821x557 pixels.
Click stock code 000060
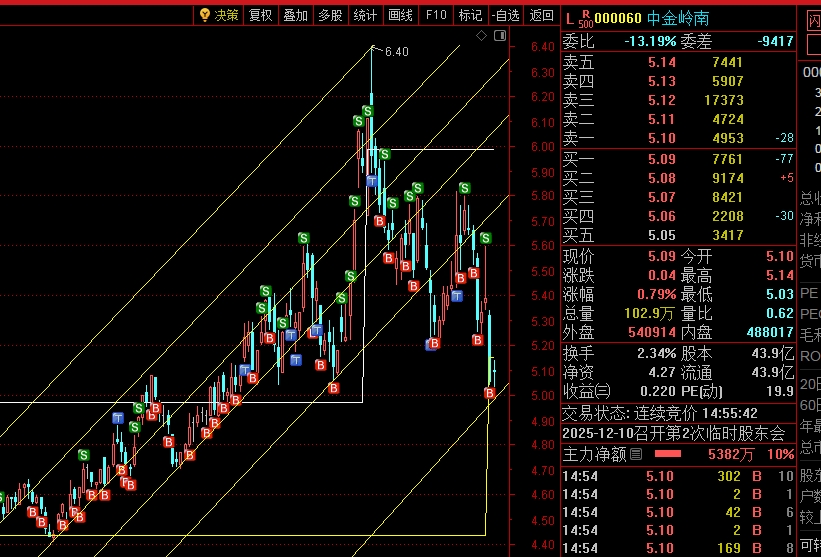pos(618,19)
